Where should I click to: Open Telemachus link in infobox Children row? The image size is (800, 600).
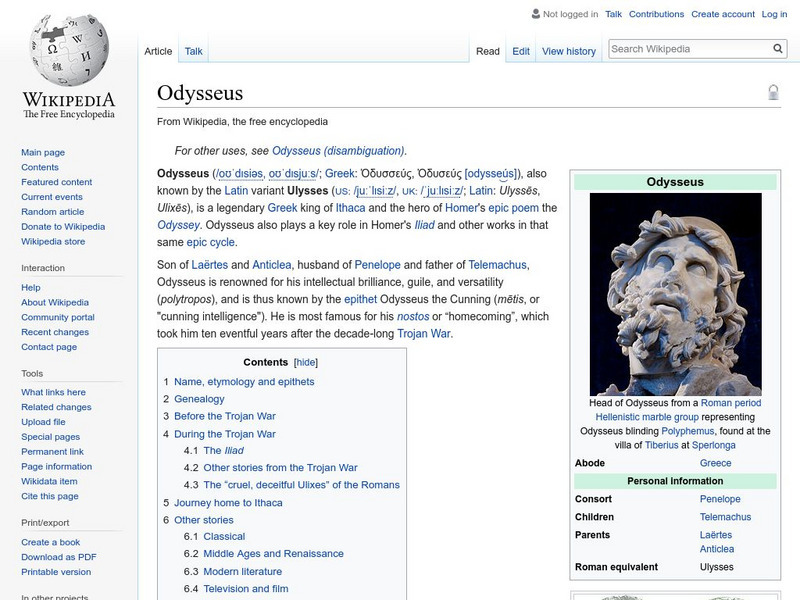pos(725,517)
